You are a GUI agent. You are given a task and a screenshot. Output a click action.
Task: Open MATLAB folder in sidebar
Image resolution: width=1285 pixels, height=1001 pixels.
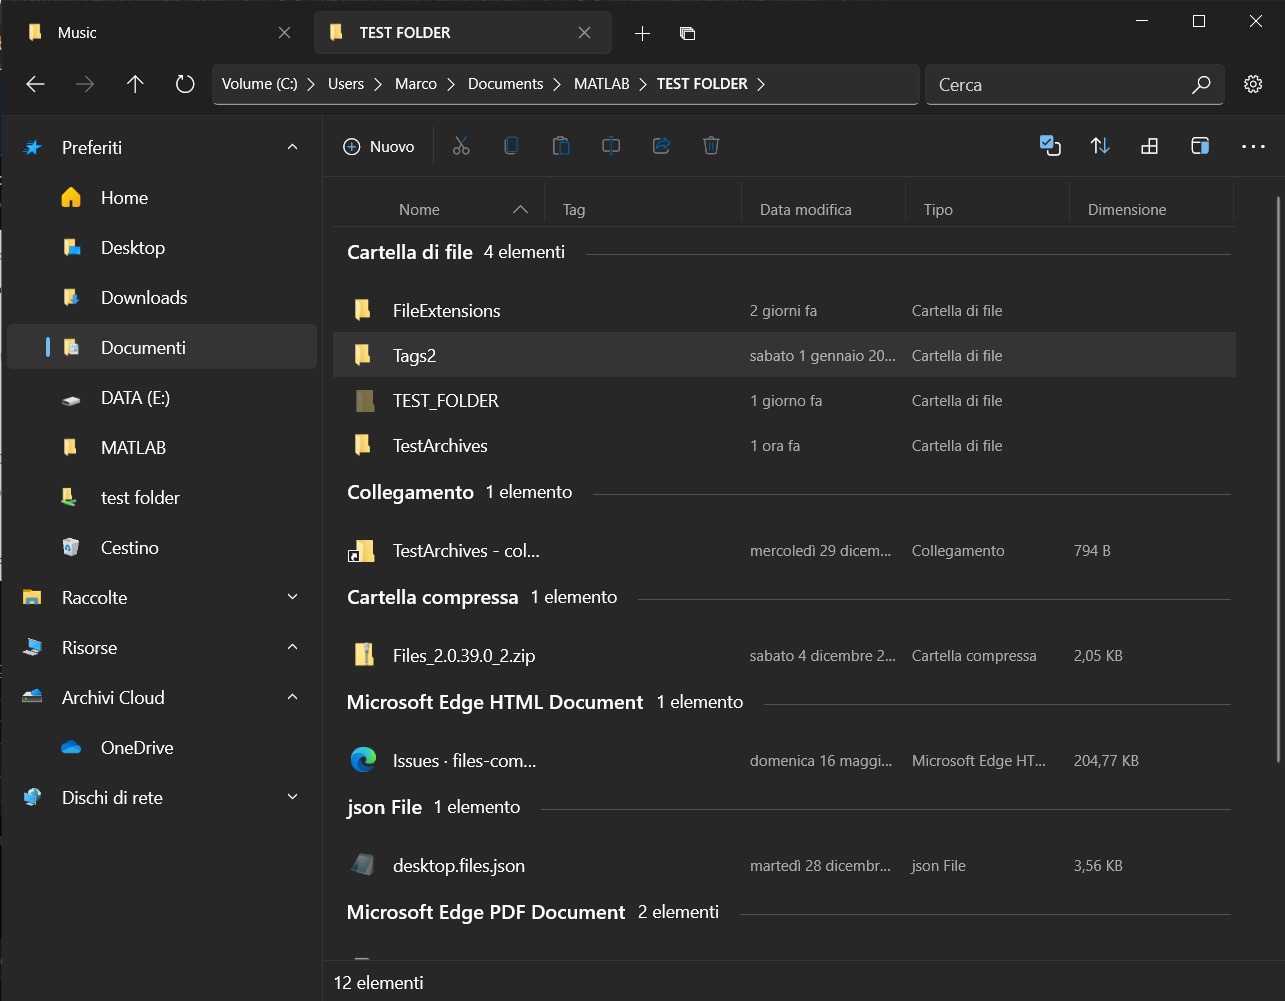tap(162, 448)
